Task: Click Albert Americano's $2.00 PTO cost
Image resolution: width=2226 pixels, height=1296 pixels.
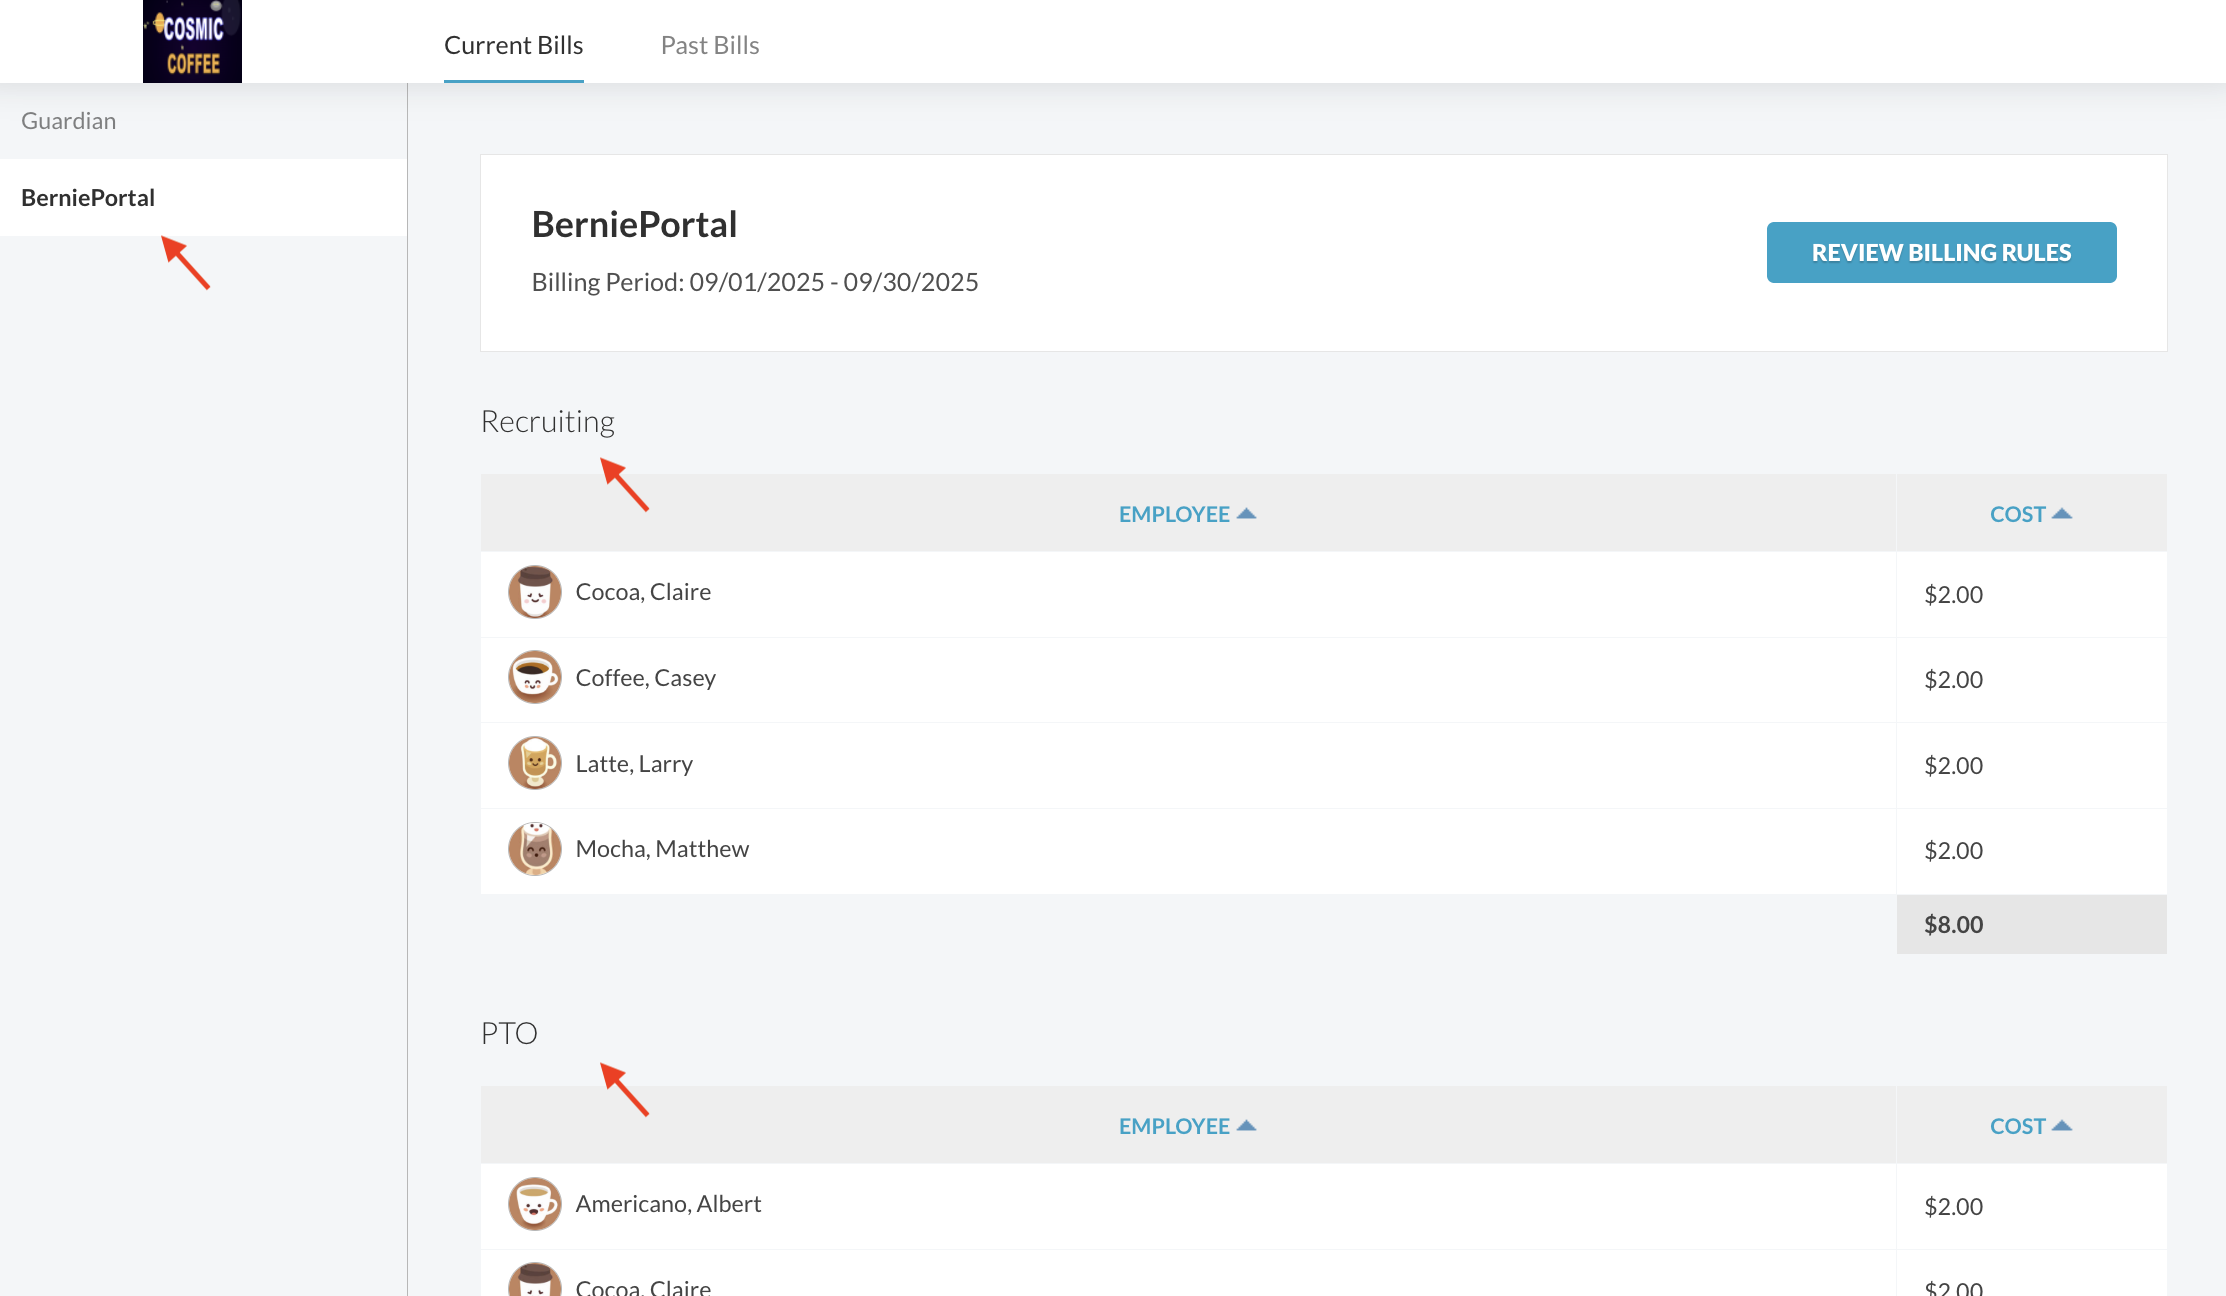Action: 1953,1207
